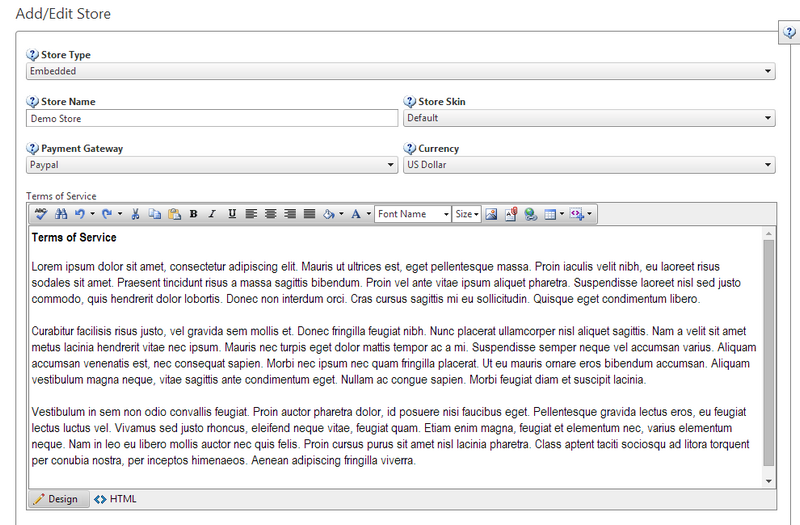Viewport: 800px width, 525px height.
Task: Click the spell check icon
Action: [x=41, y=214]
